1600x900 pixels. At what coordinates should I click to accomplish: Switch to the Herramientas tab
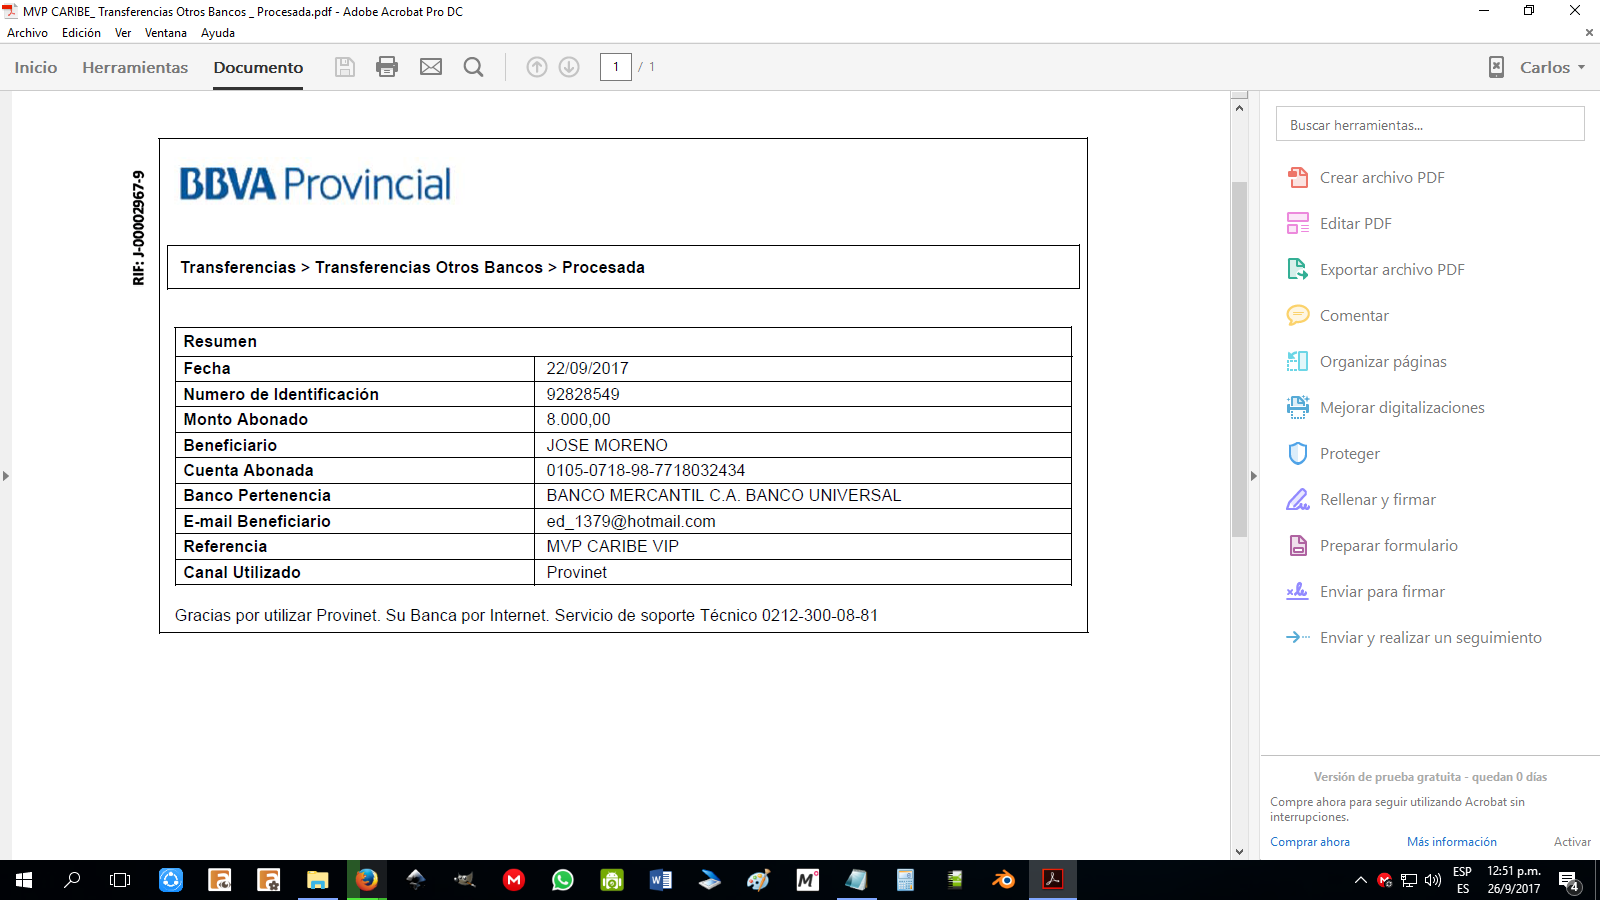(135, 67)
